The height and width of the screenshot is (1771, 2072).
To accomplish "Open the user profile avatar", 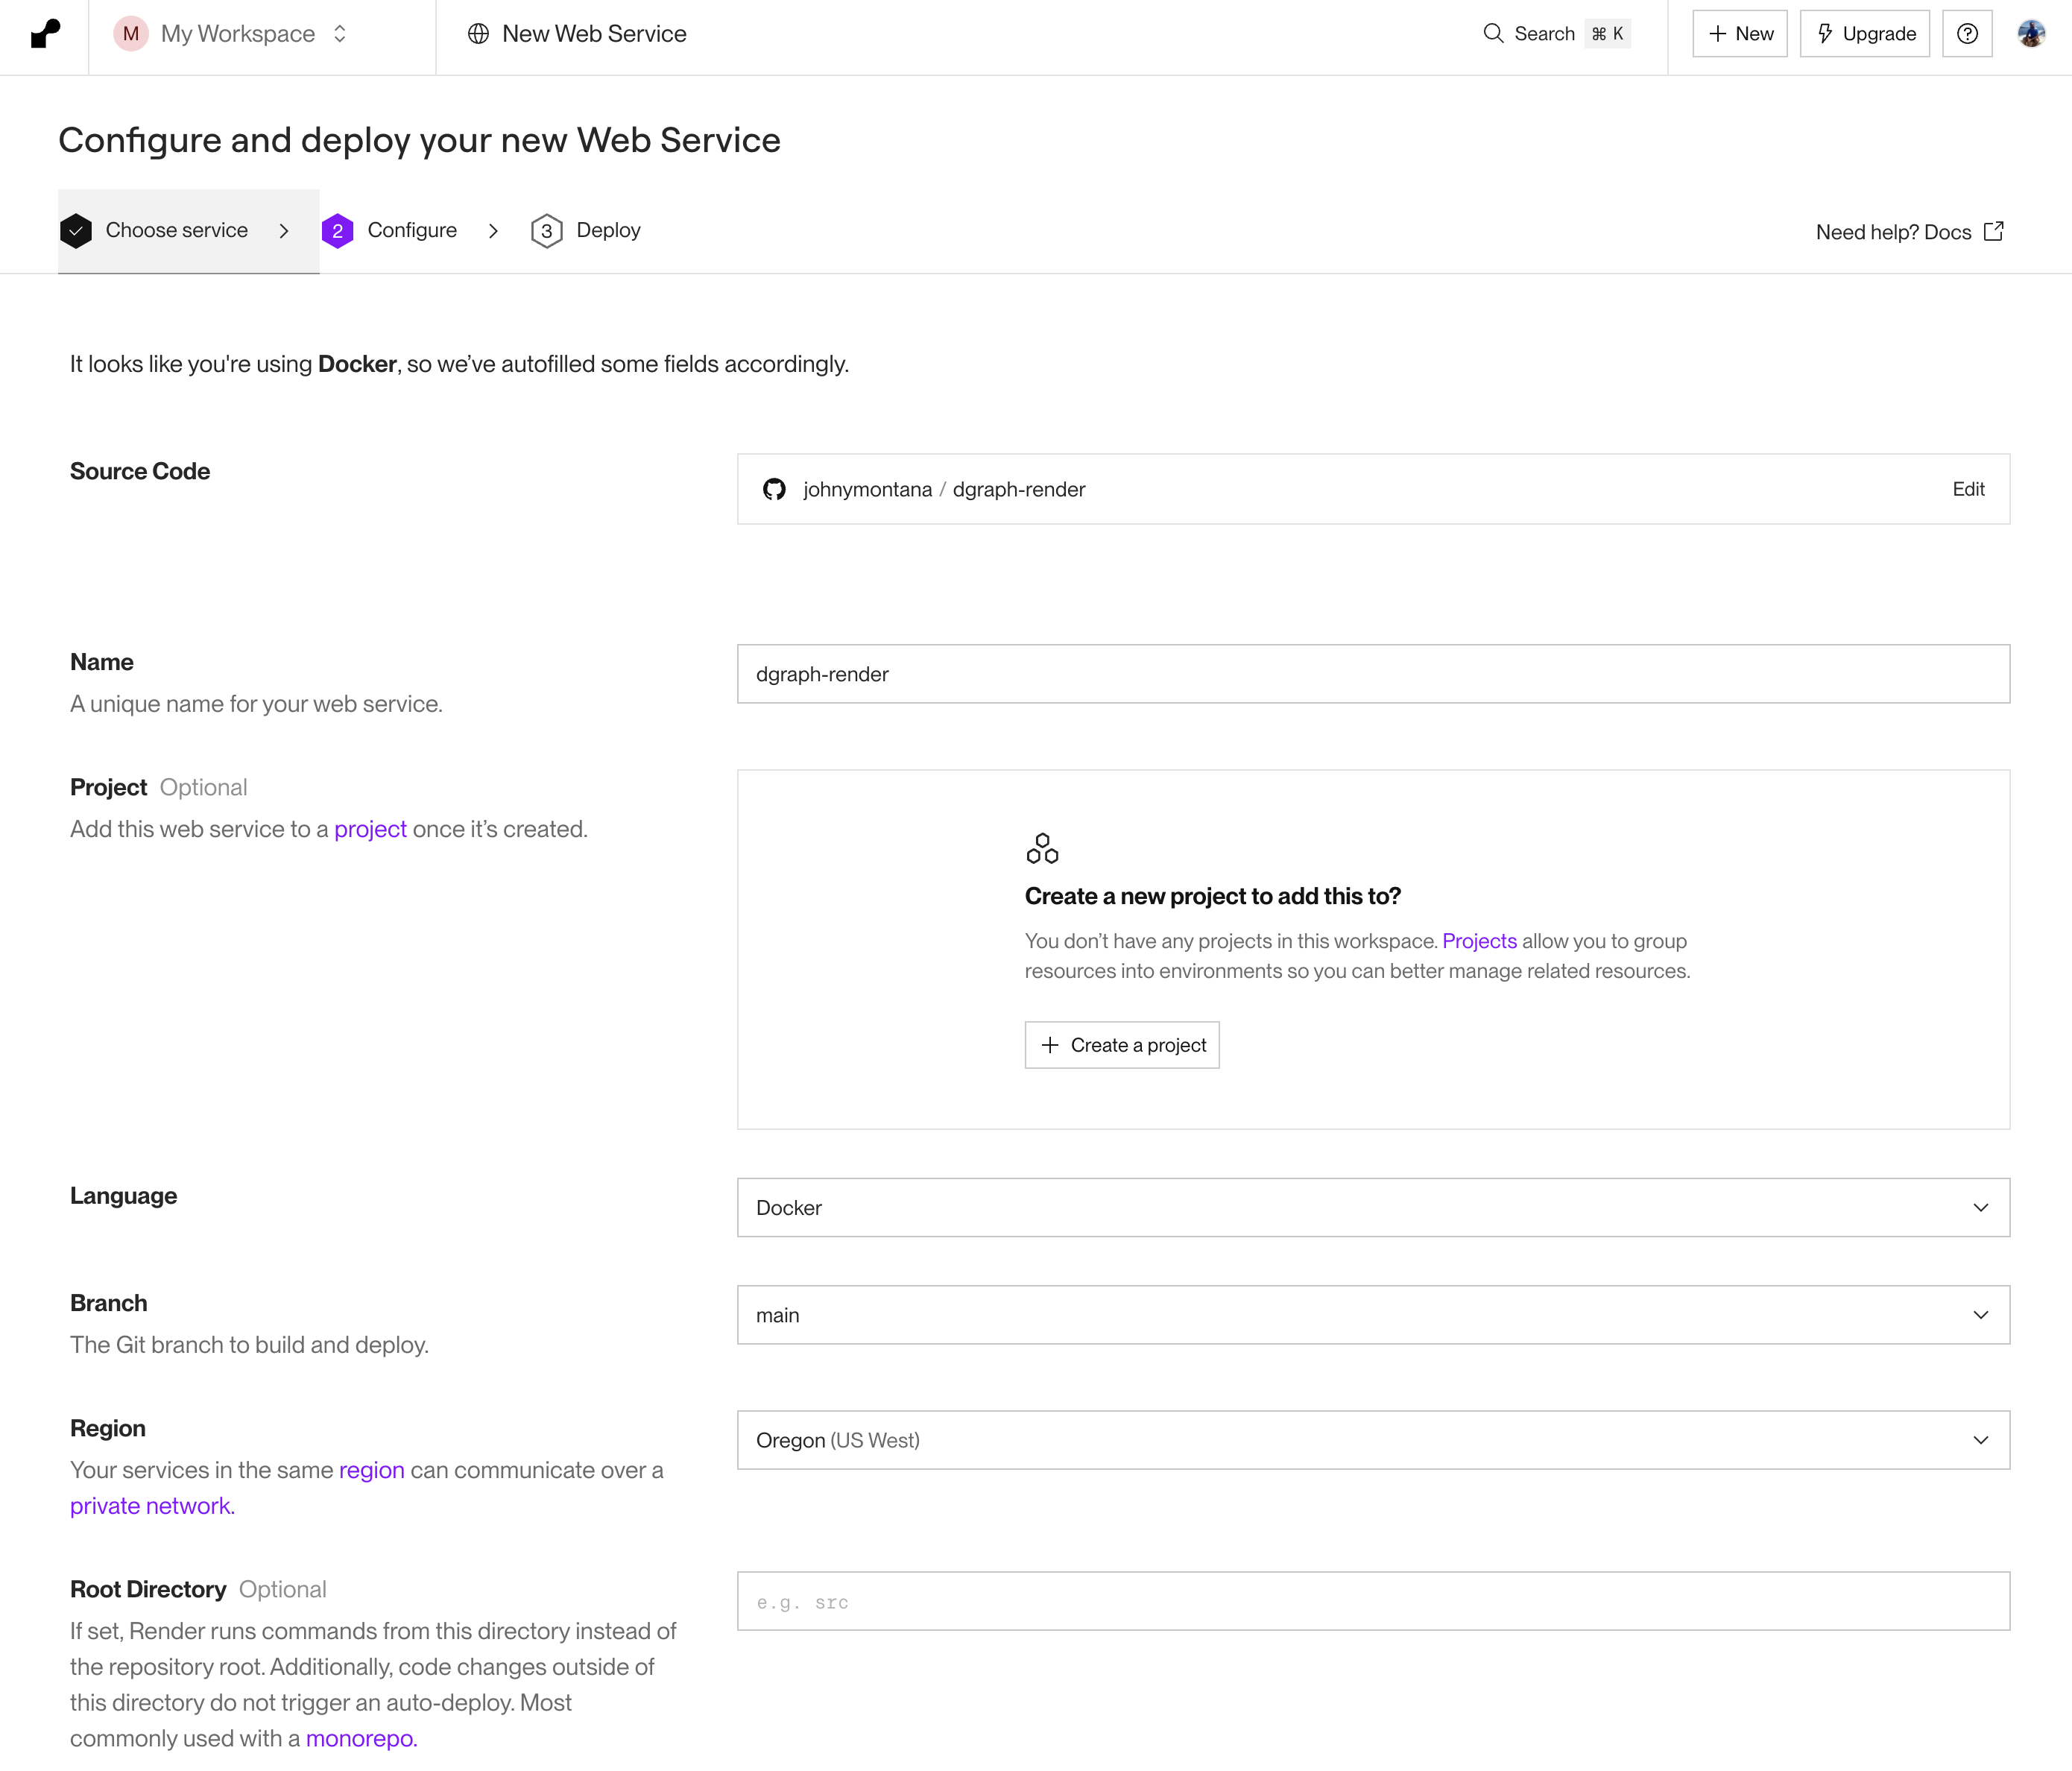I will [2031, 34].
